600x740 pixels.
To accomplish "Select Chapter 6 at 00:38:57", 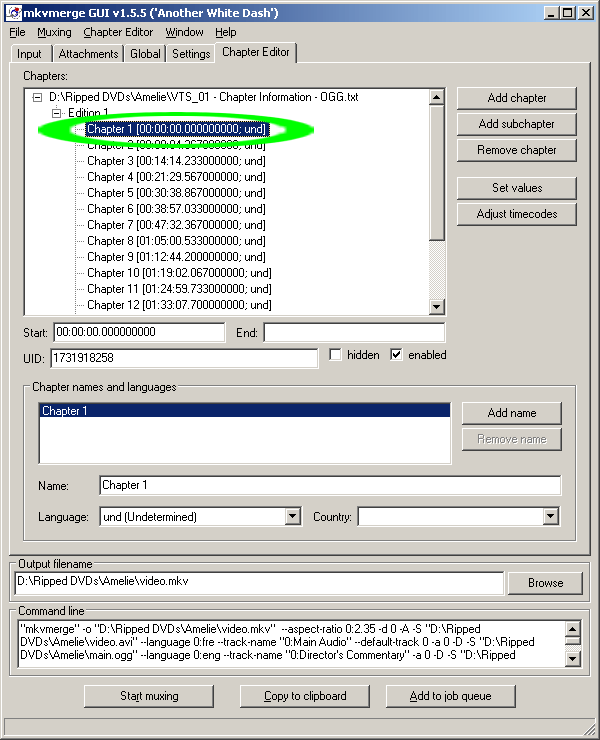I will [x=177, y=209].
